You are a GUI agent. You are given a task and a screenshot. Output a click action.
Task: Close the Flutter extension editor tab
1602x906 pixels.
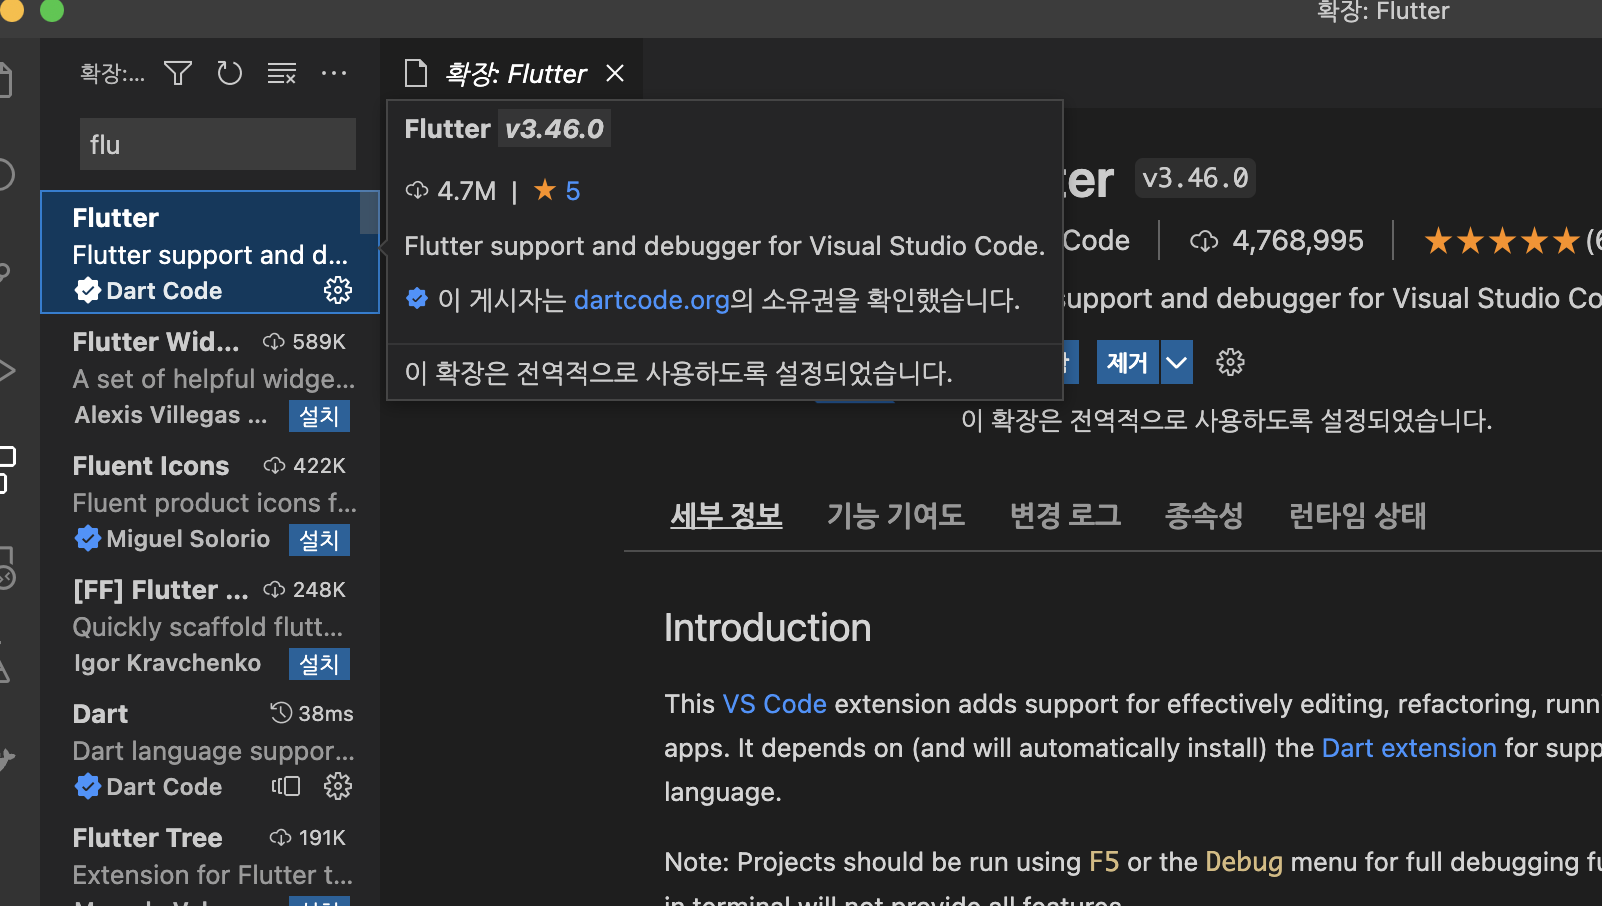point(615,73)
